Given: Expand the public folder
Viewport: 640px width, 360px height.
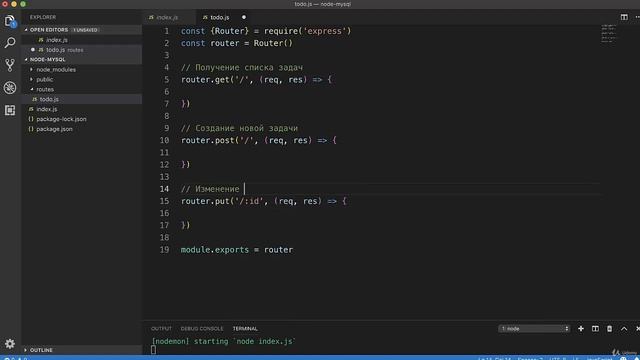Looking at the screenshot, I should point(44,79).
